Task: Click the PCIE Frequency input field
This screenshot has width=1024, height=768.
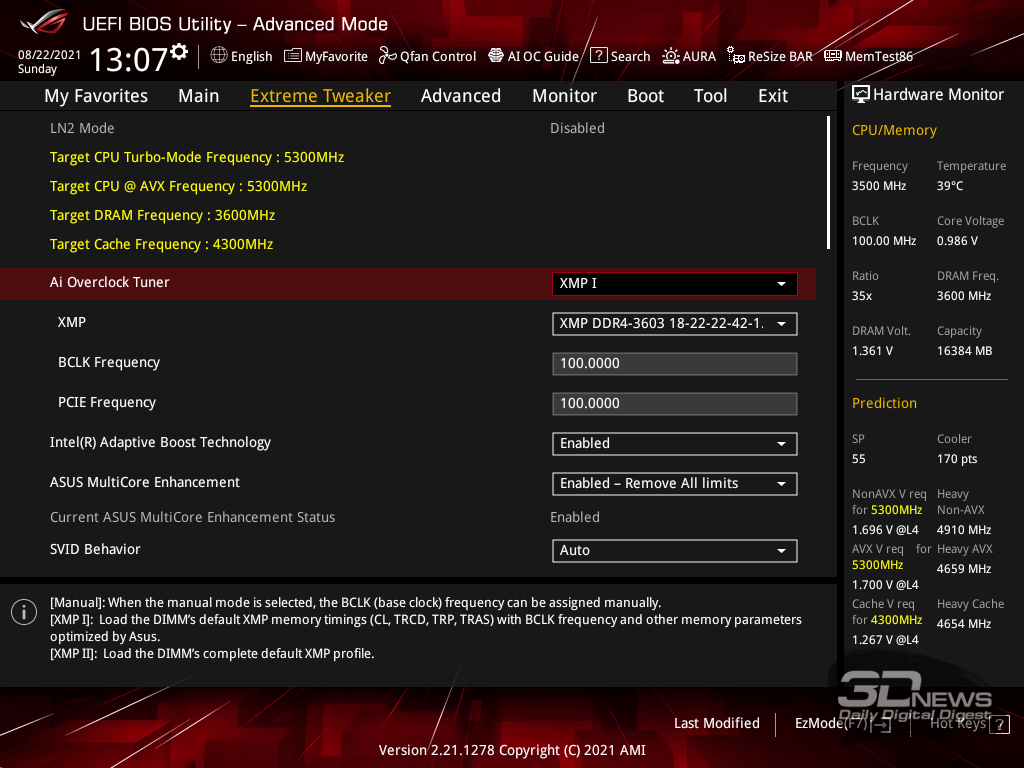Action: pos(675,404)
